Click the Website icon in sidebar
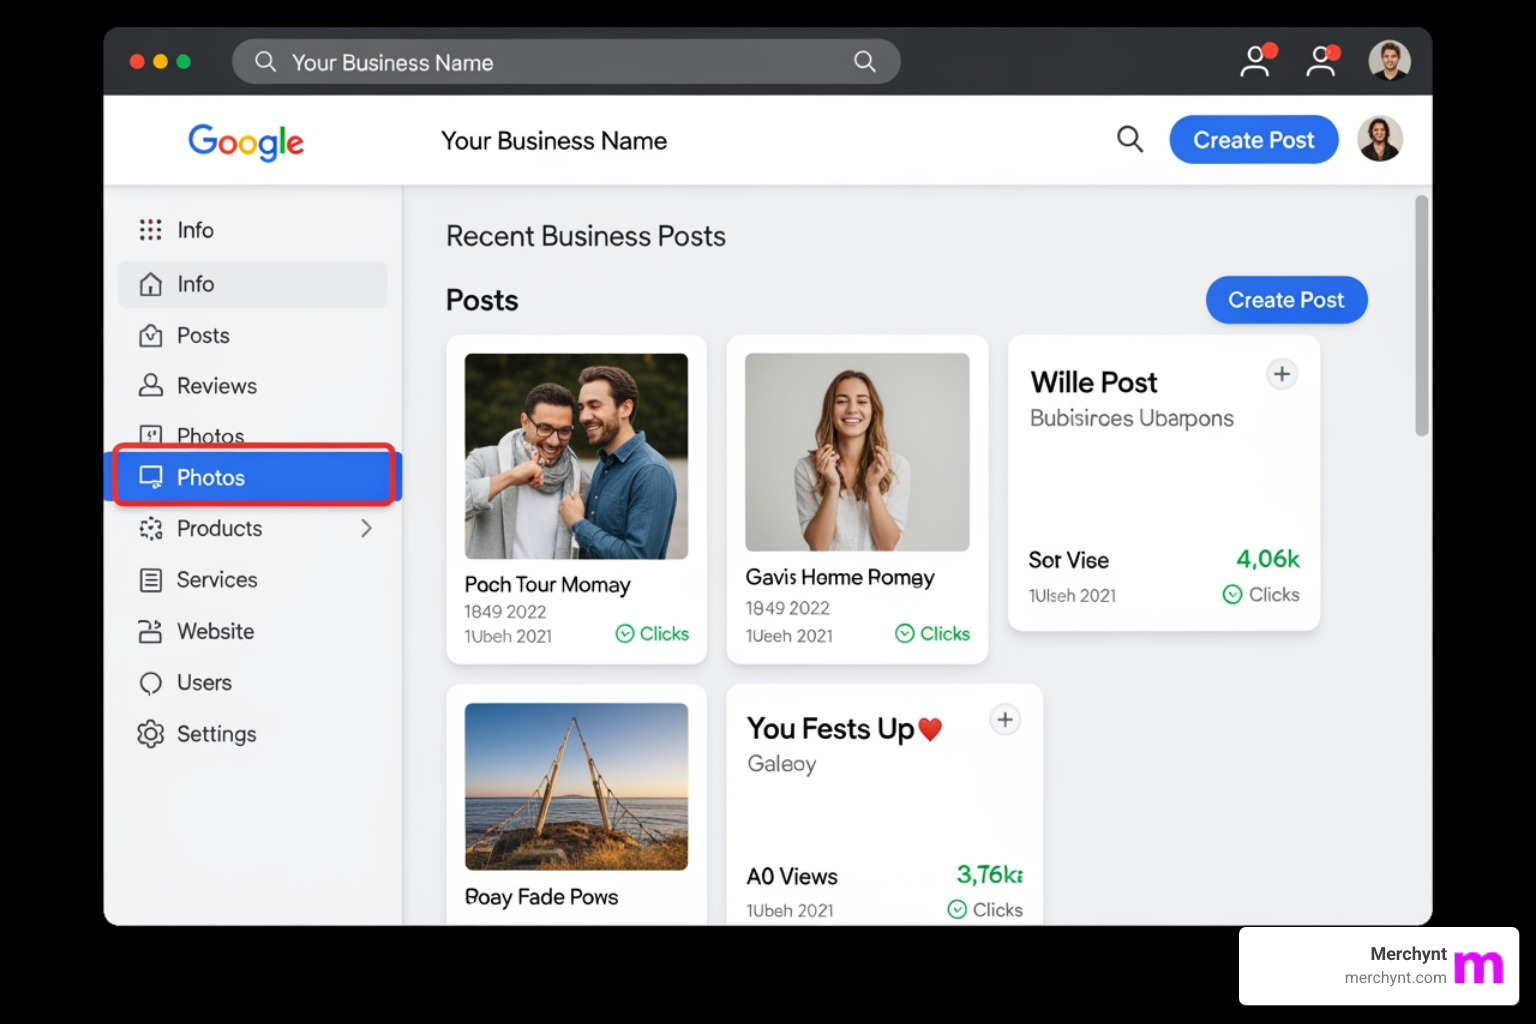Screen dimensions: 1536x1024 click(x=150, y=631)
